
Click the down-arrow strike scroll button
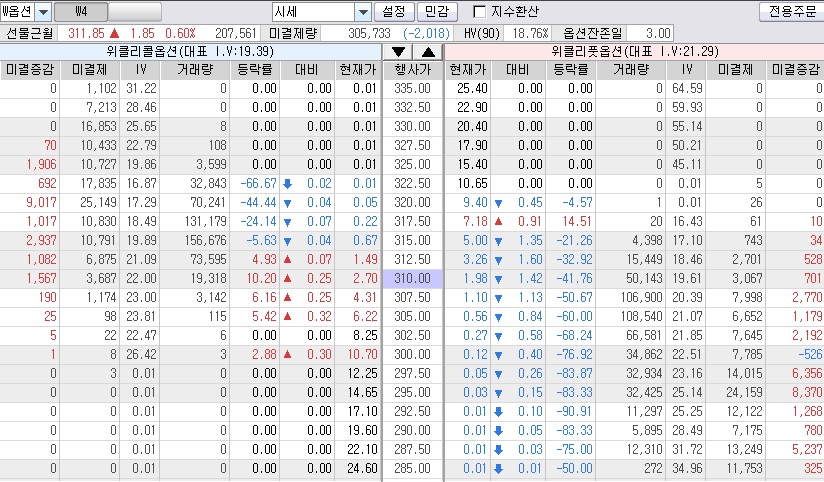(x=398, y=52)
